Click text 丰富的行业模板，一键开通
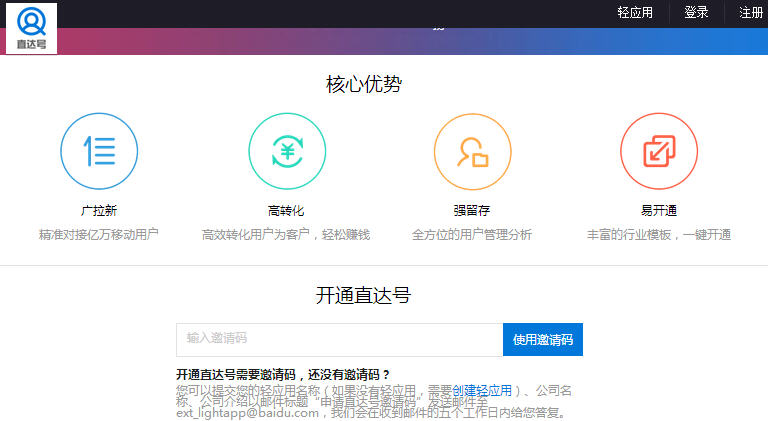This screenshot has height=421, width=768. click(x=659, y=234)
